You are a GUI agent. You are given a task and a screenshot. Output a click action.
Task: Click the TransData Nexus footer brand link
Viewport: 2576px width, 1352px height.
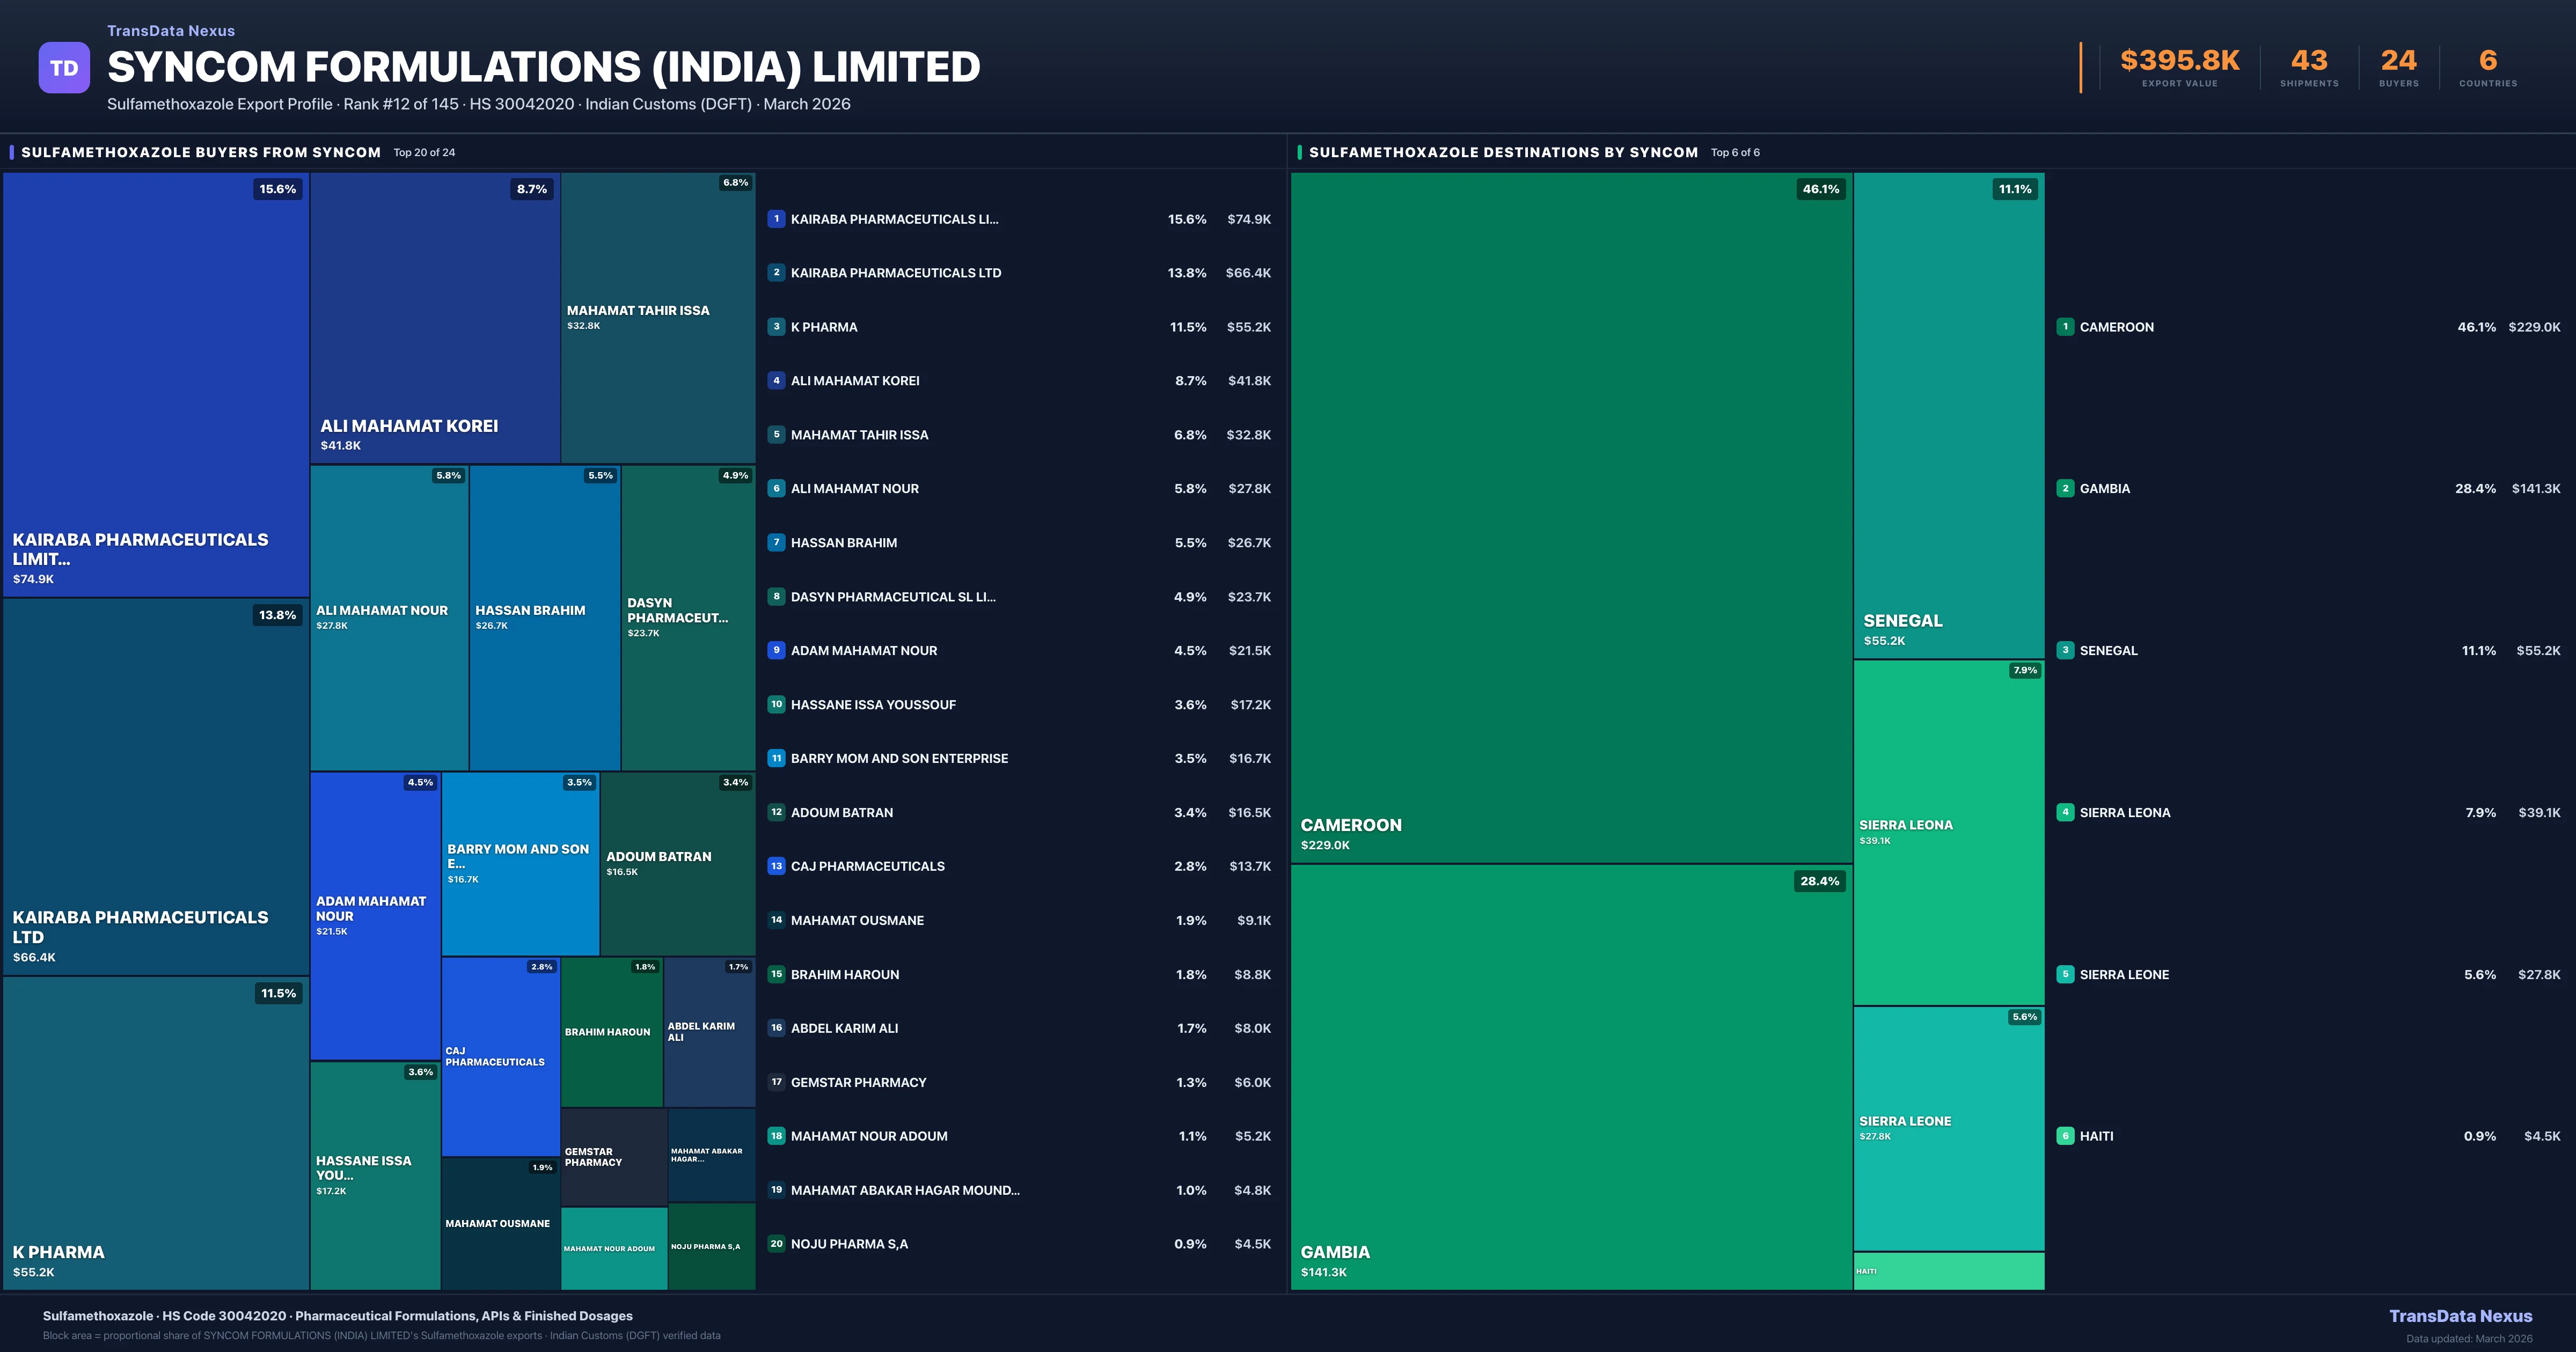click(x=2460, y=1316)
